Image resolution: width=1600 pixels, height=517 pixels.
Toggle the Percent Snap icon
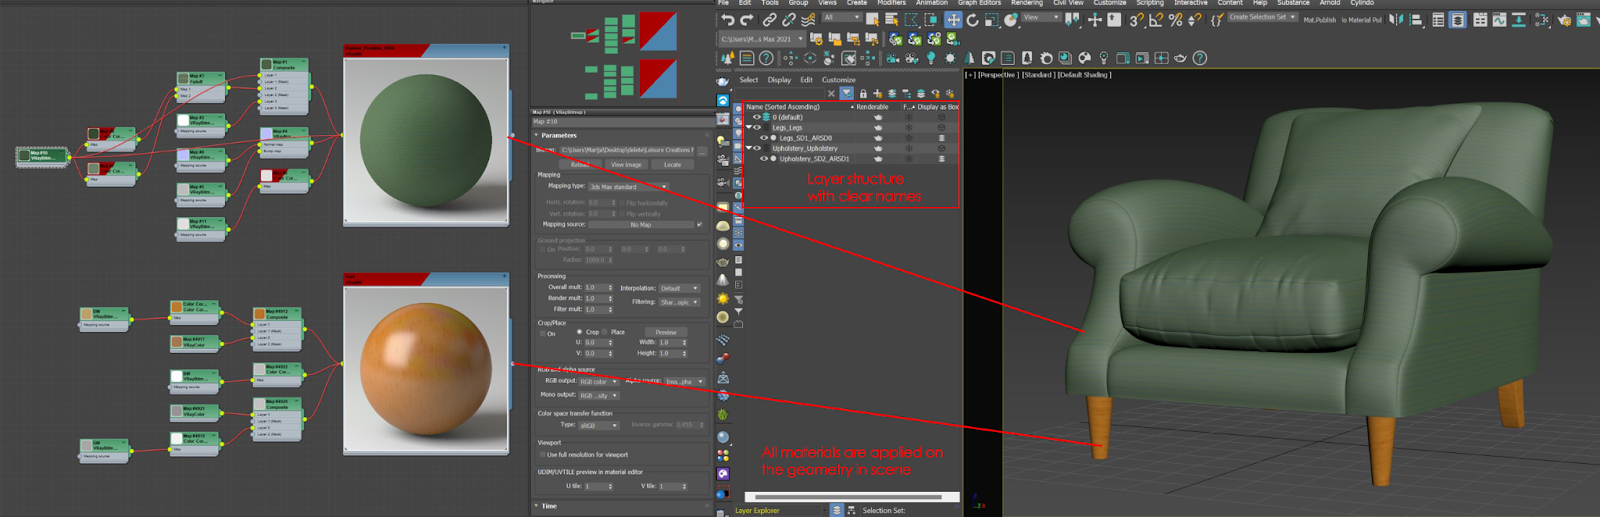(1175, 20)
